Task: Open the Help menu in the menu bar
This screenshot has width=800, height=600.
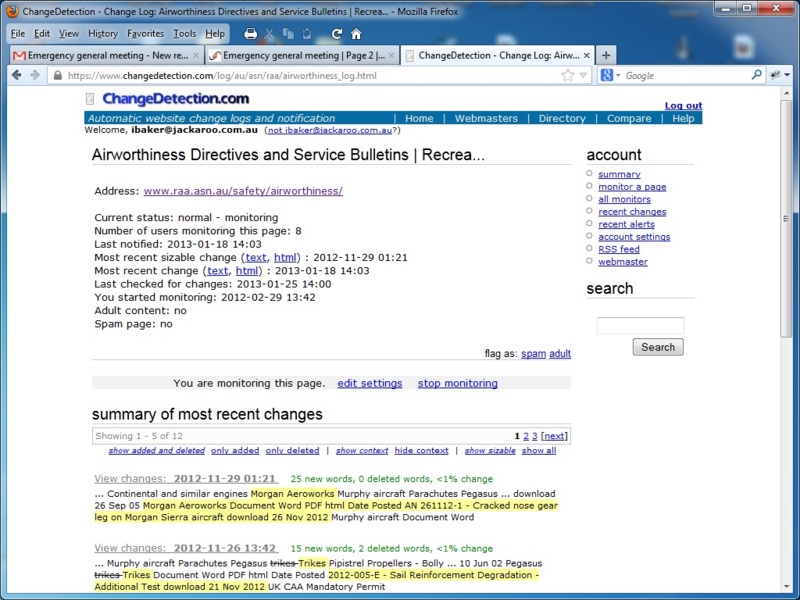Action: click(215, 34)
